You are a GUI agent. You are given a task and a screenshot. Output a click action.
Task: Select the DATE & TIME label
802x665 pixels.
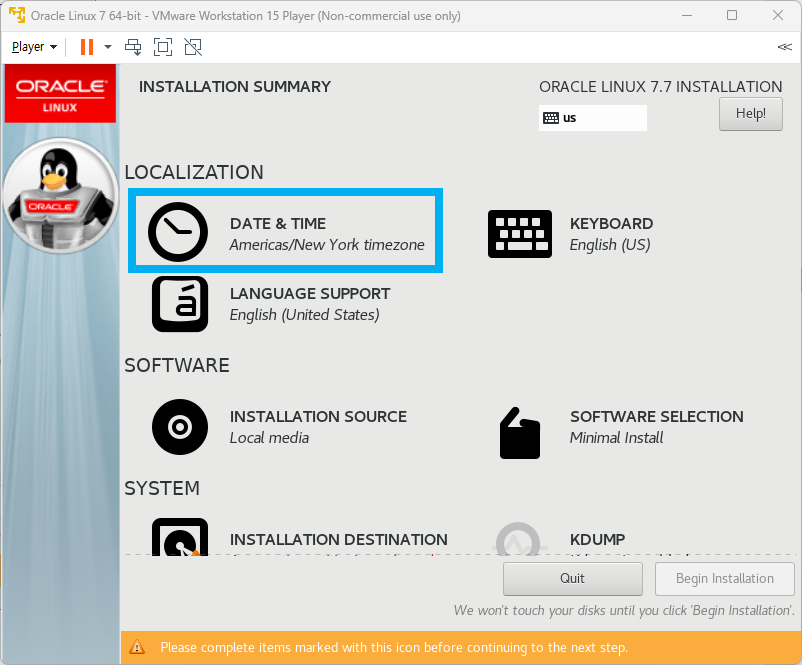278,224
